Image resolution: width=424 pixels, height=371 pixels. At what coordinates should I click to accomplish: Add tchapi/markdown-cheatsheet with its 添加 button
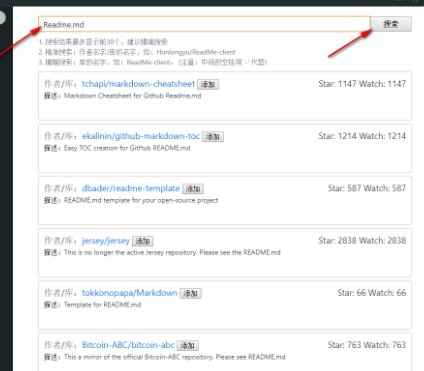(x=208, y=85)
